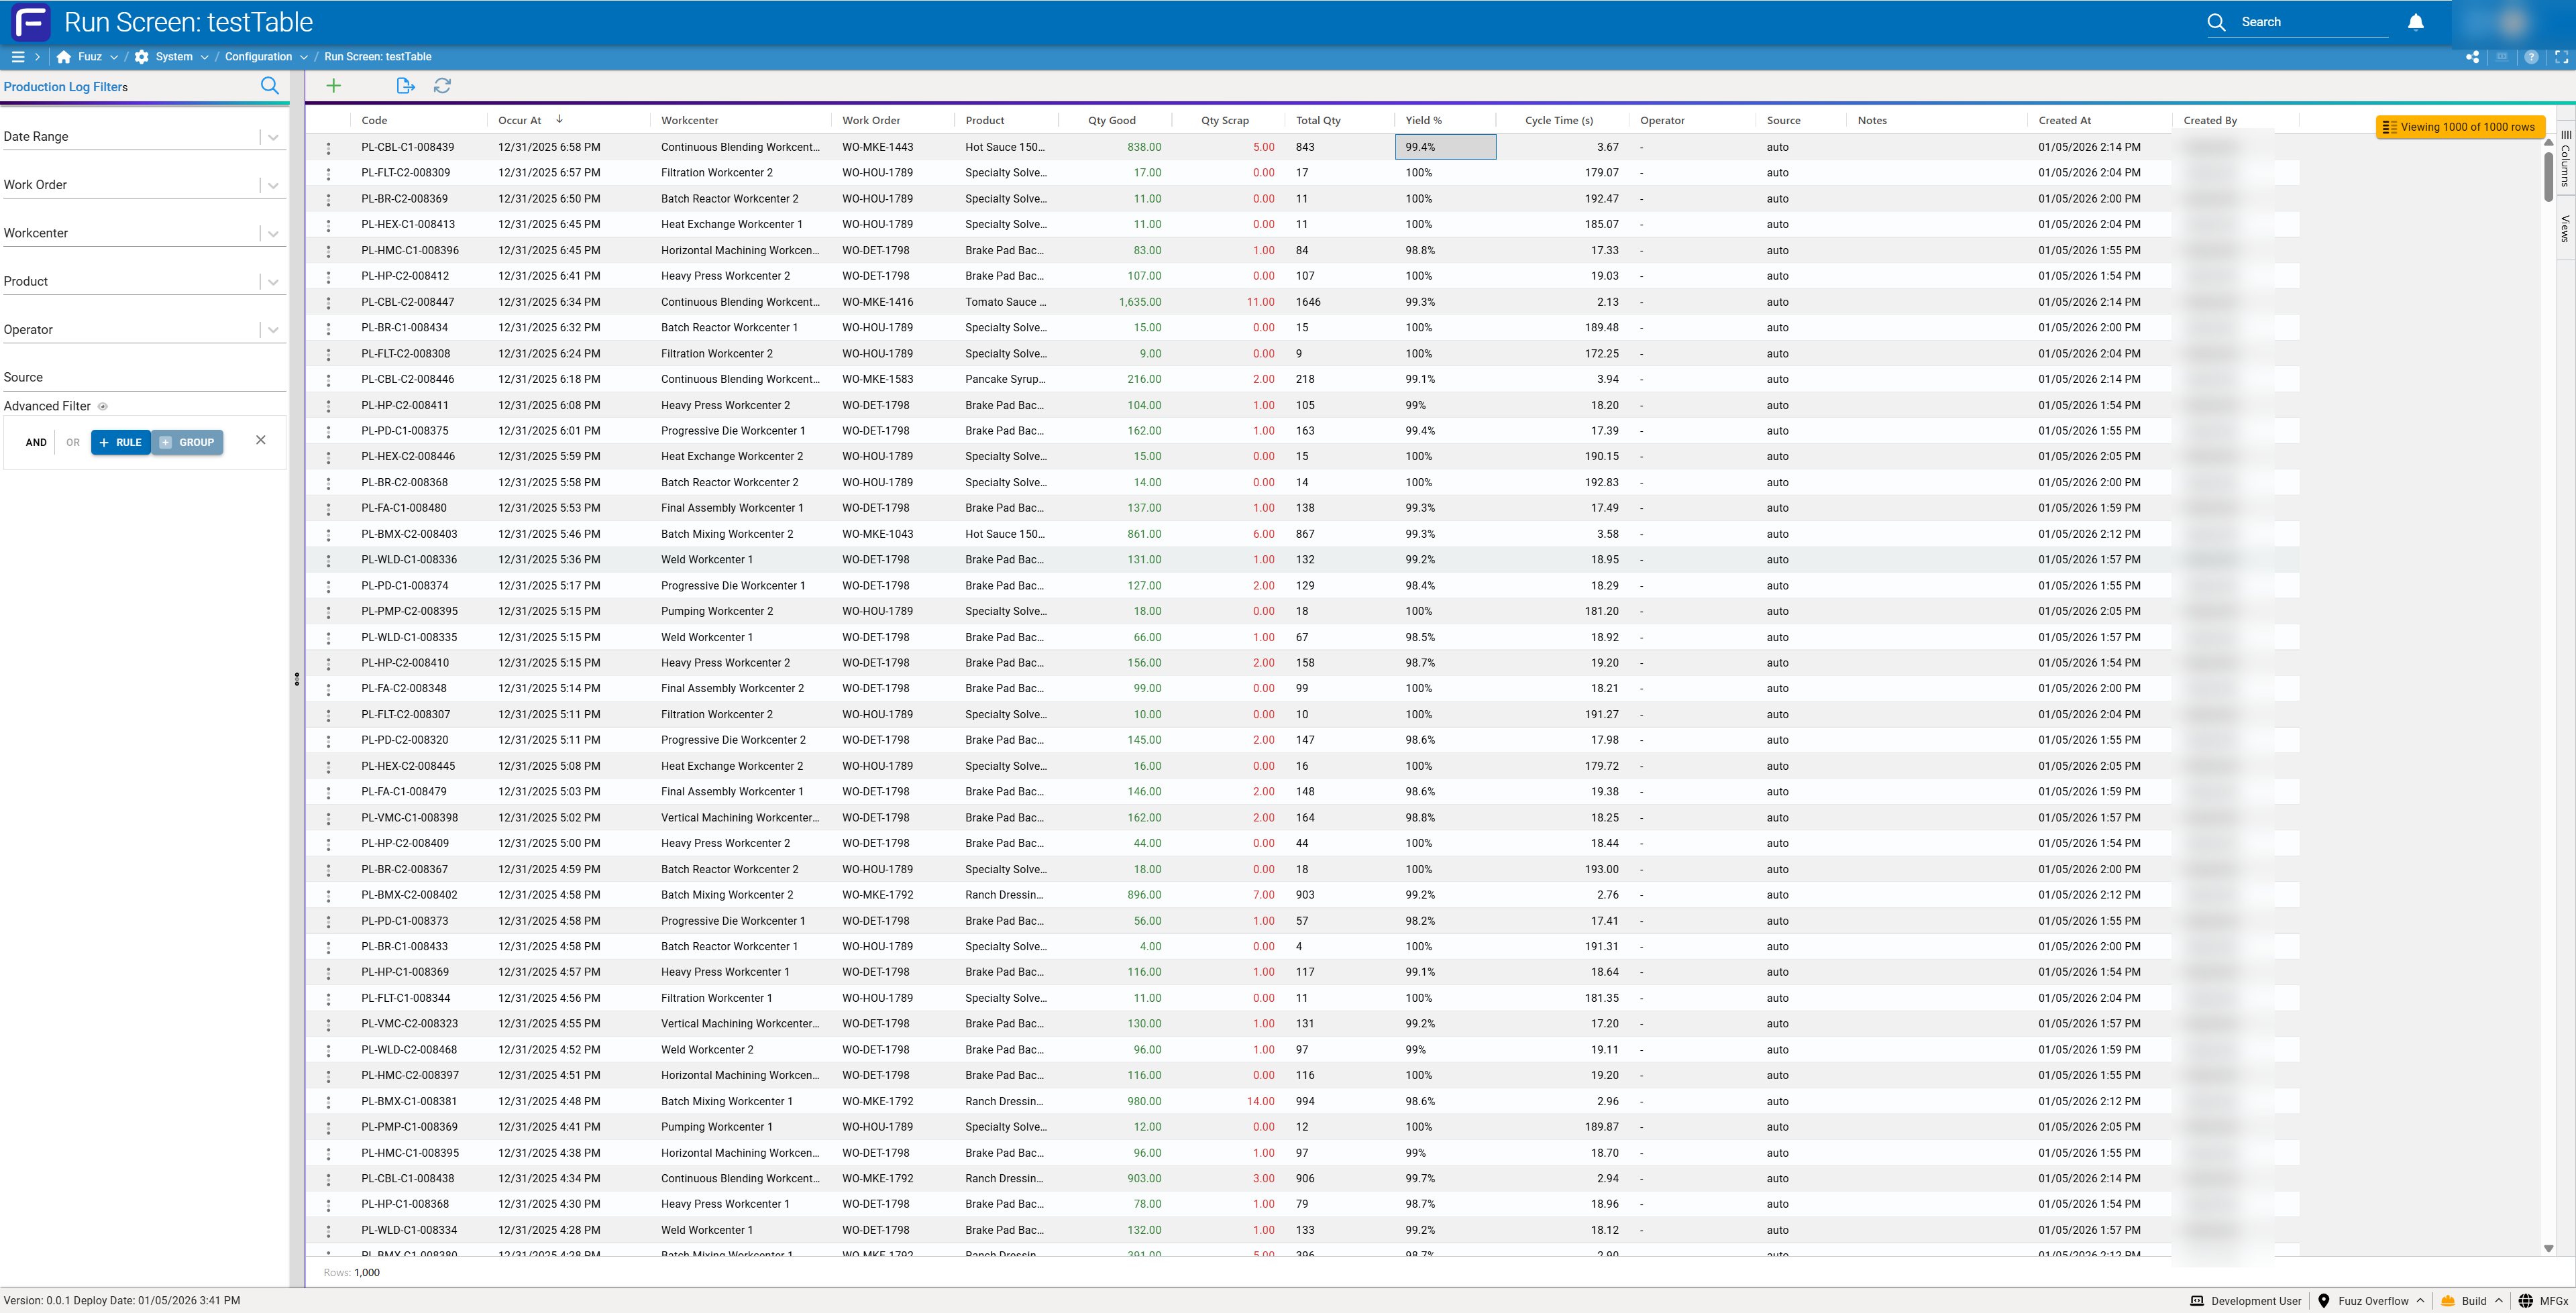Refresh the table with the reload icon
This screenshot has height=1313, width=2576.
(442, 86)
